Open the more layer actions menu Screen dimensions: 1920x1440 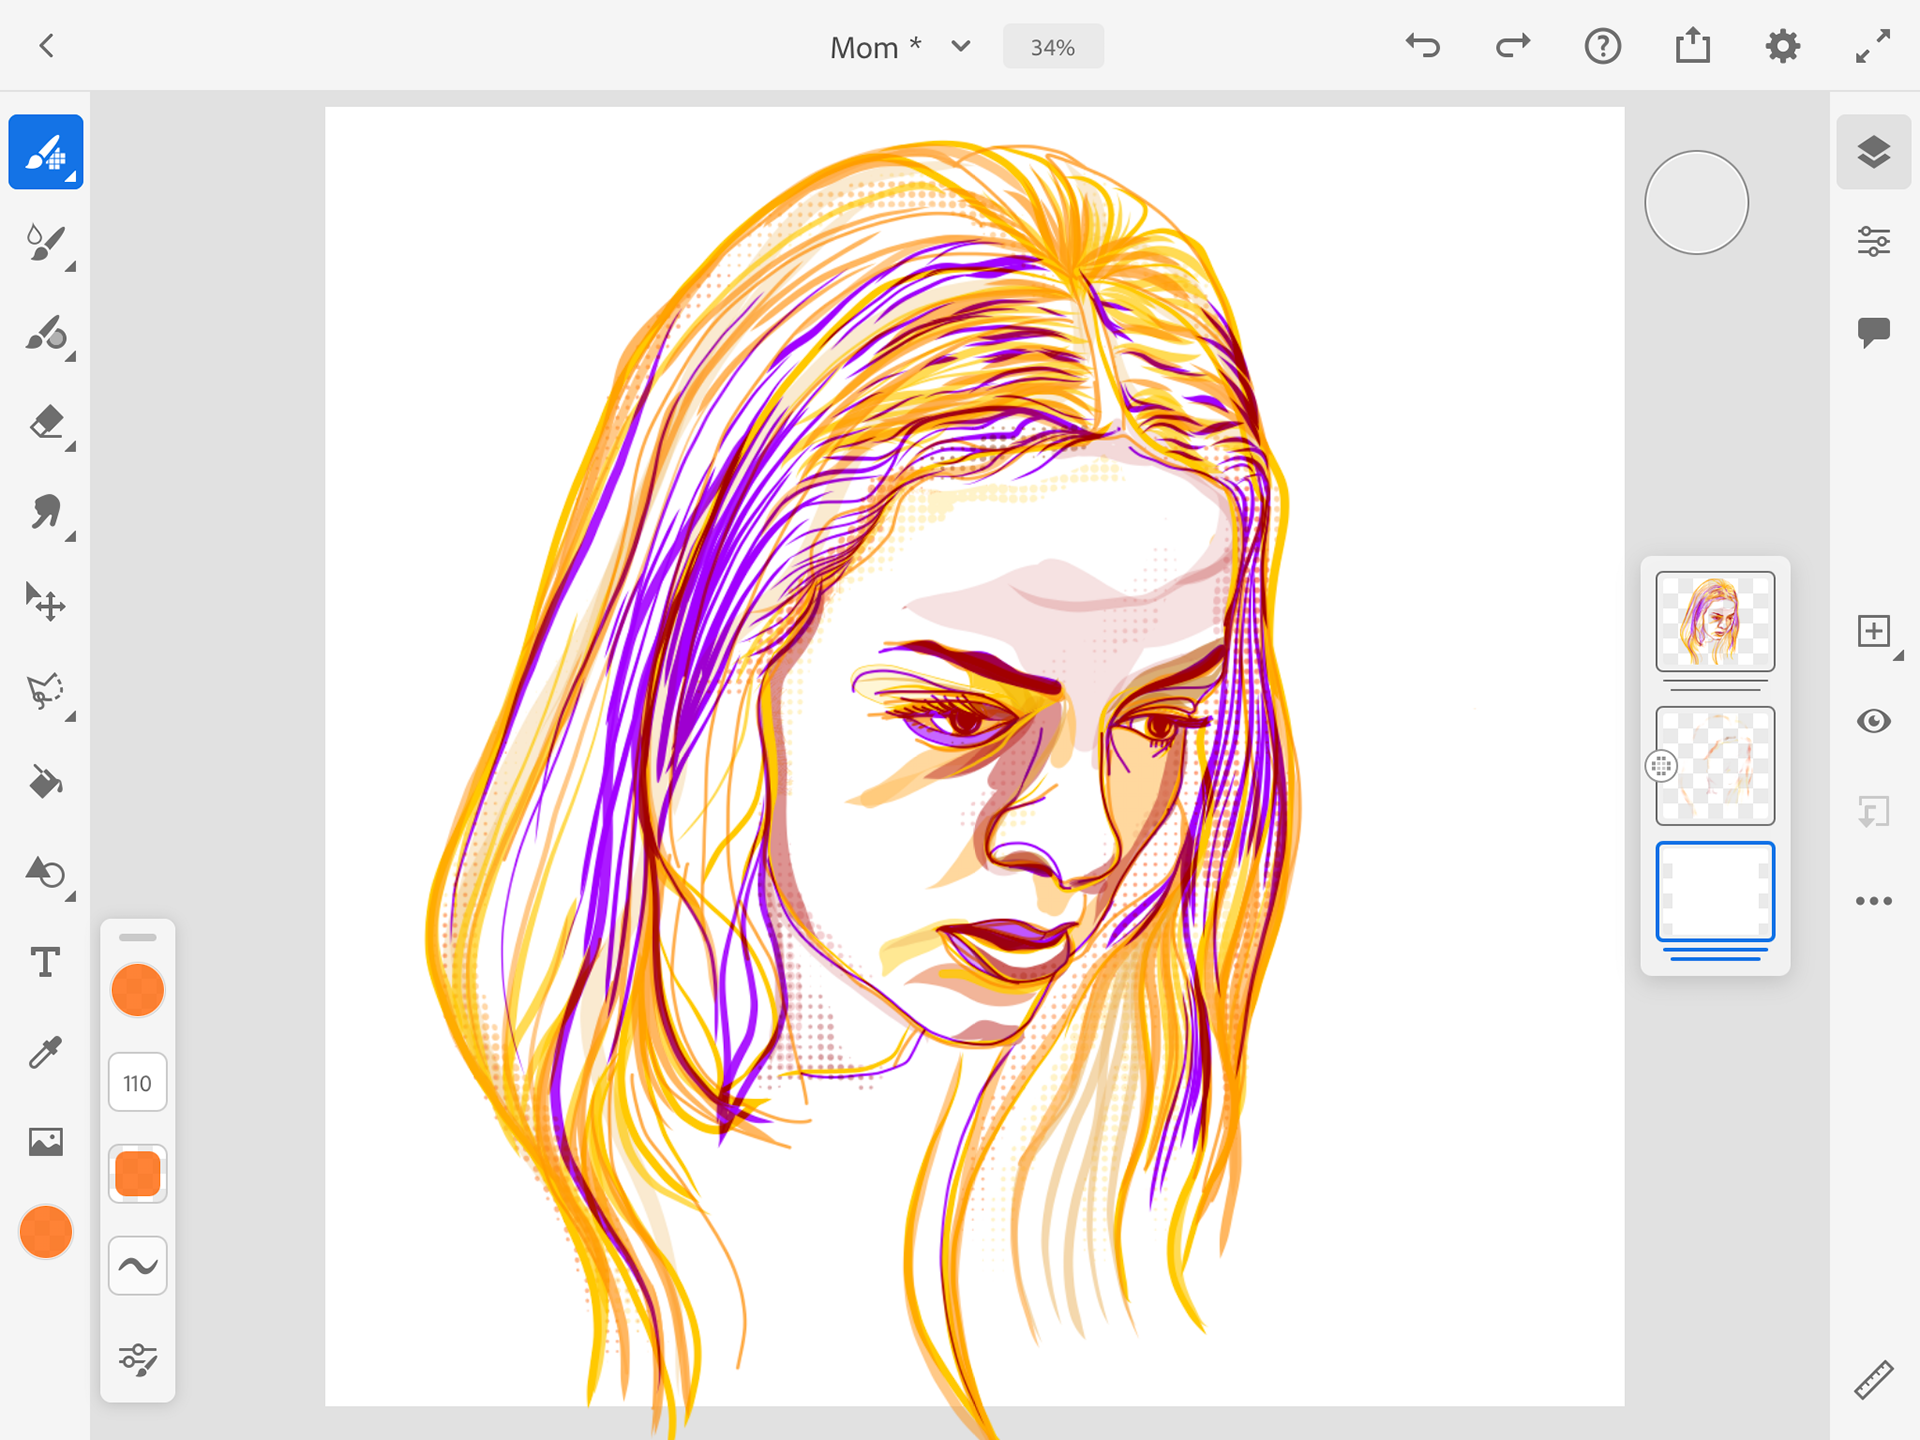tap(1873, 901)
